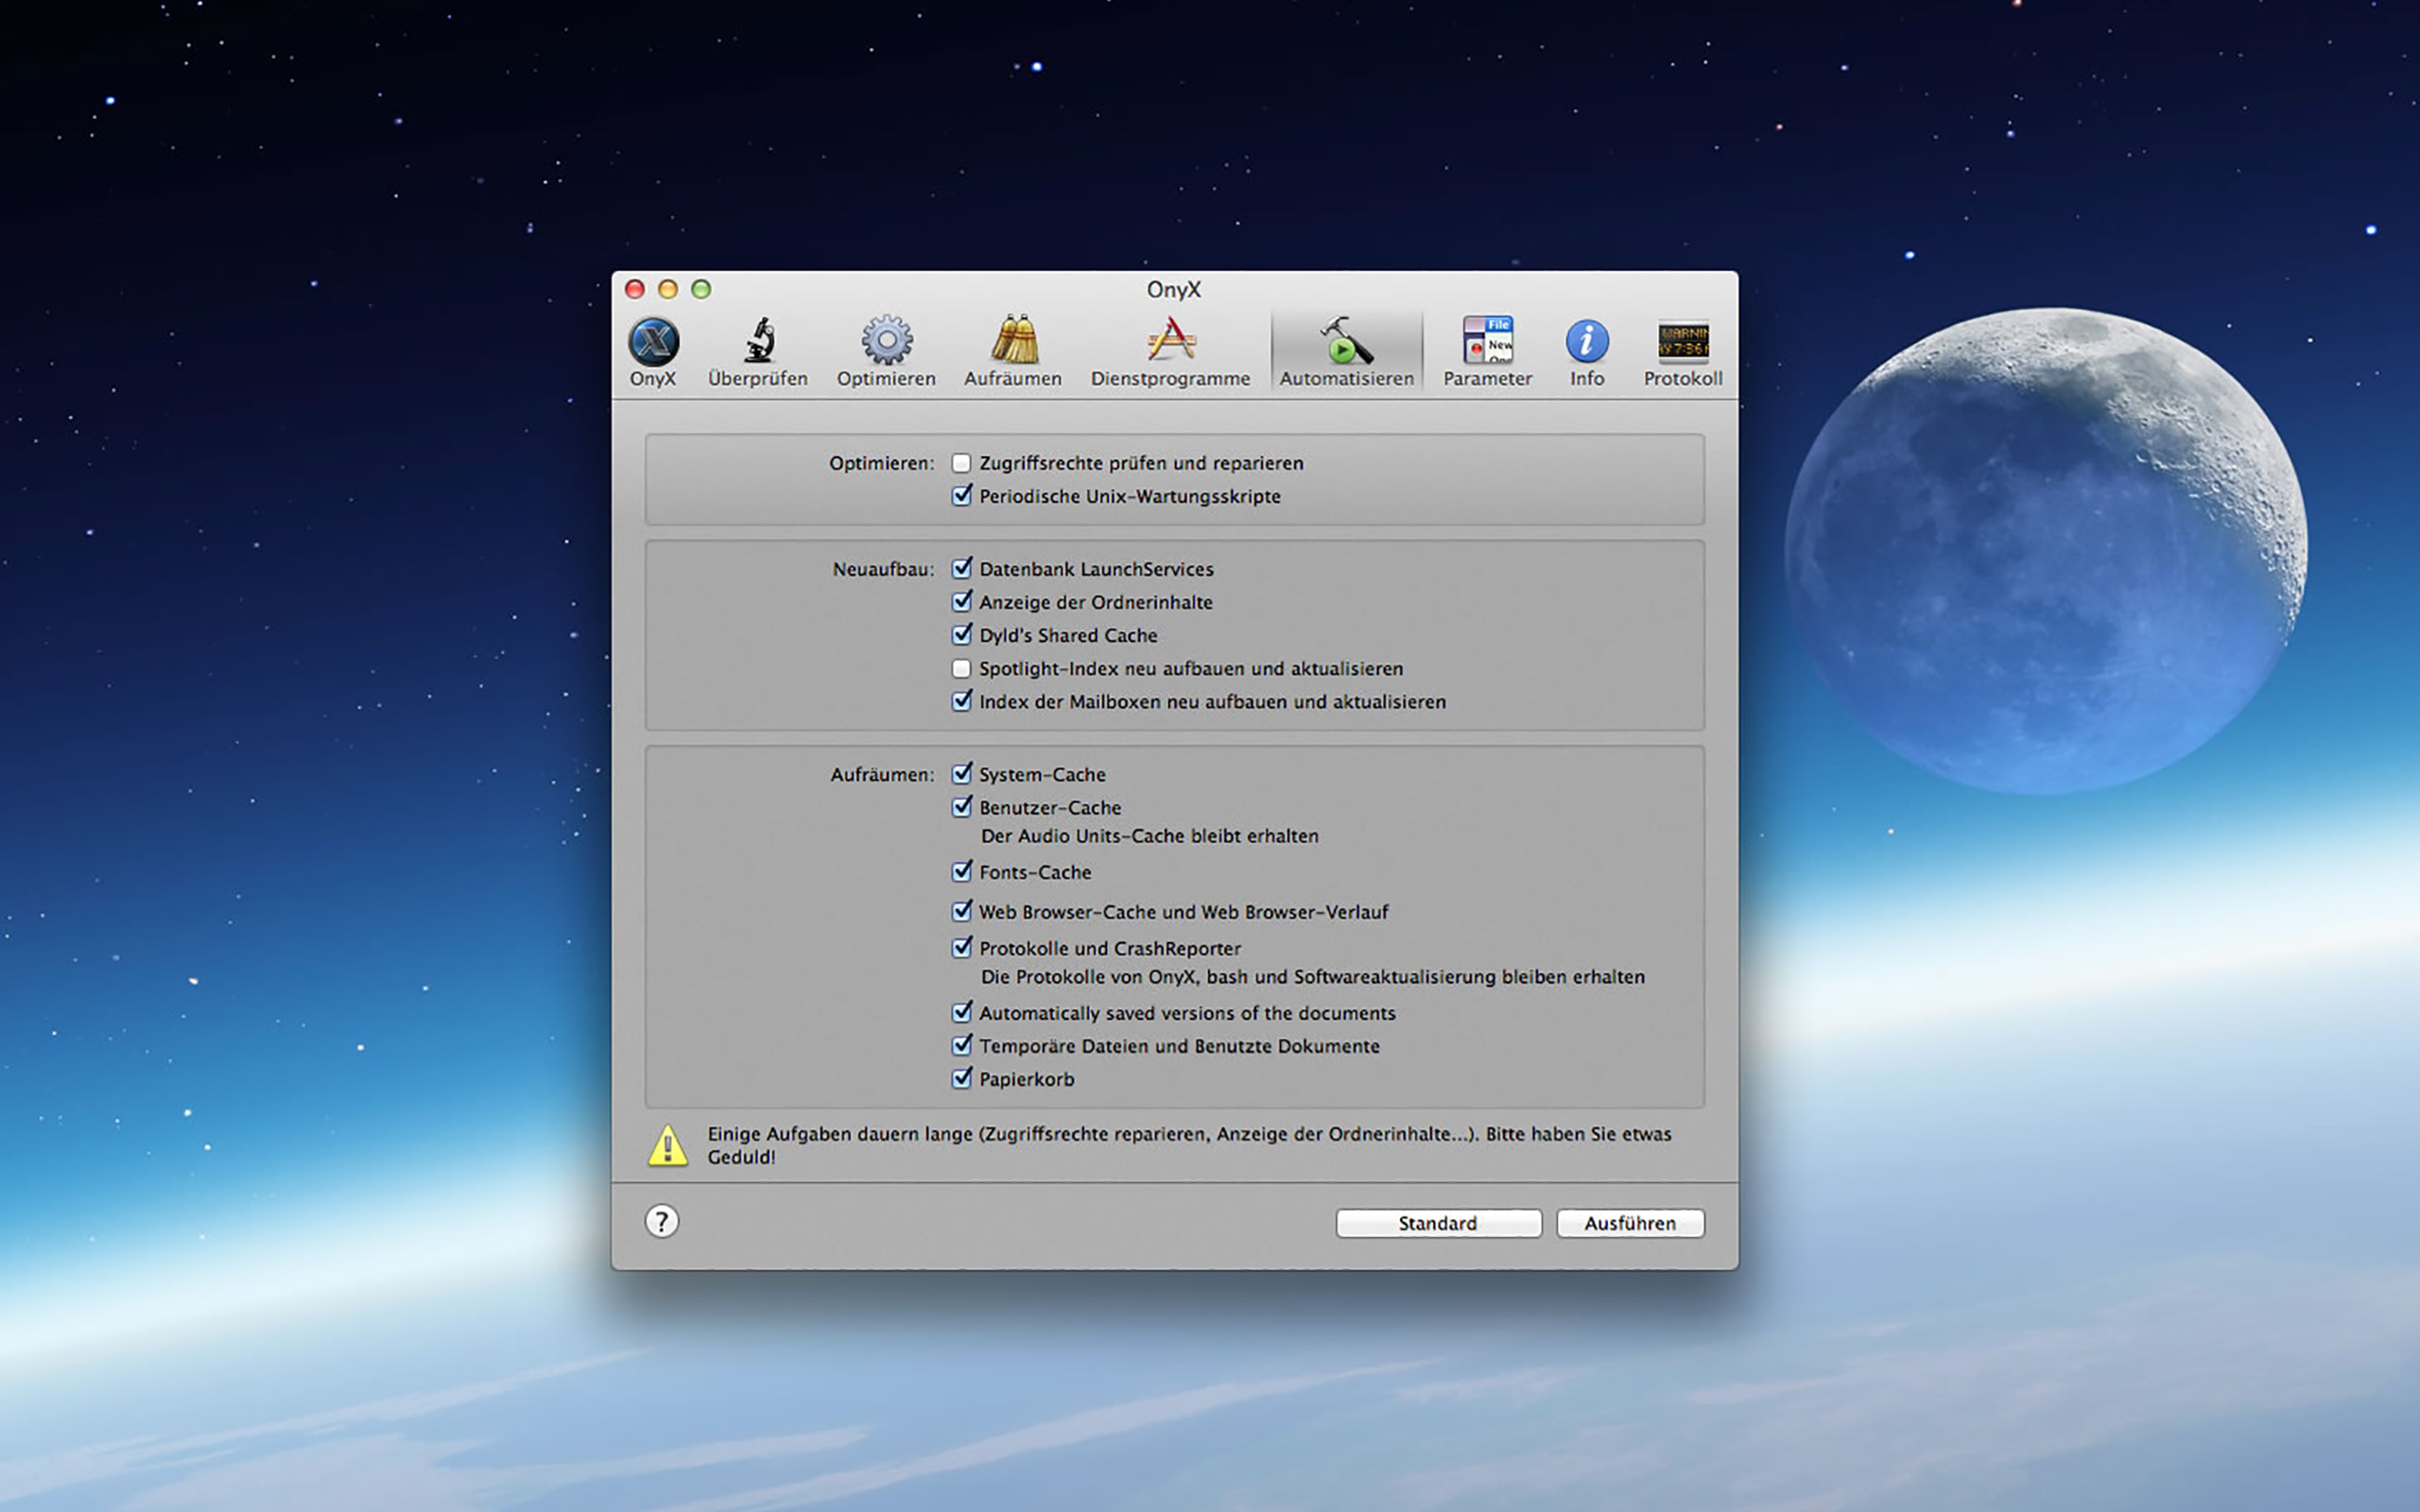The height and width of the screenshot is (1512, 2420).
Task: Enable Zugriffsrechte prüfen und reparieren
Action: [x=961, y=463]
